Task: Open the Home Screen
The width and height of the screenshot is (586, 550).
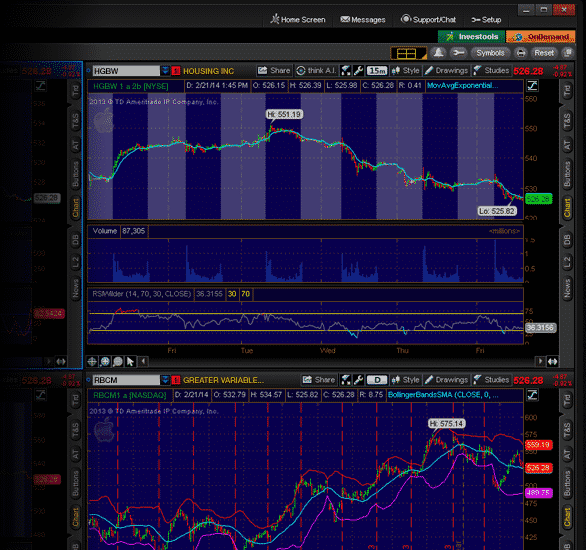Action: [x=298, y=19]
